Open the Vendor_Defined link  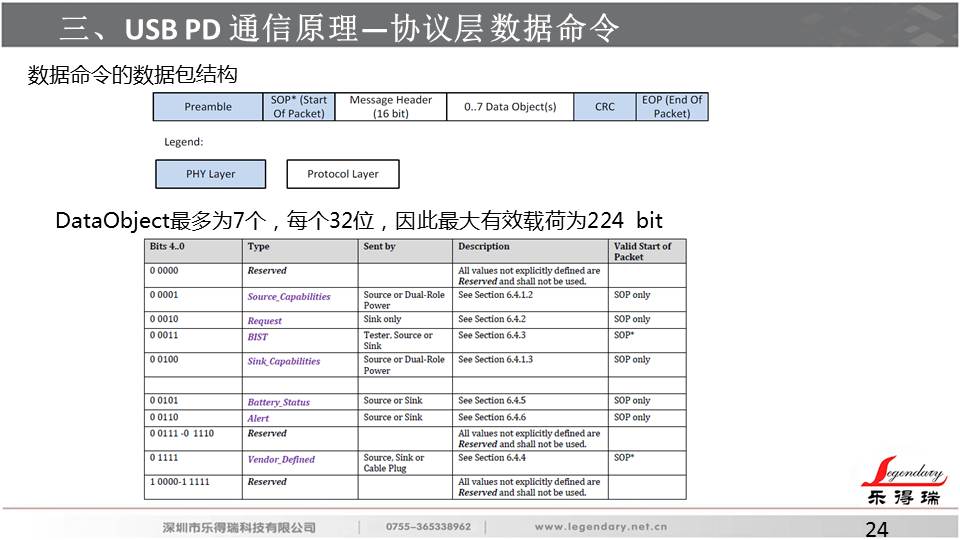point(281,460)
